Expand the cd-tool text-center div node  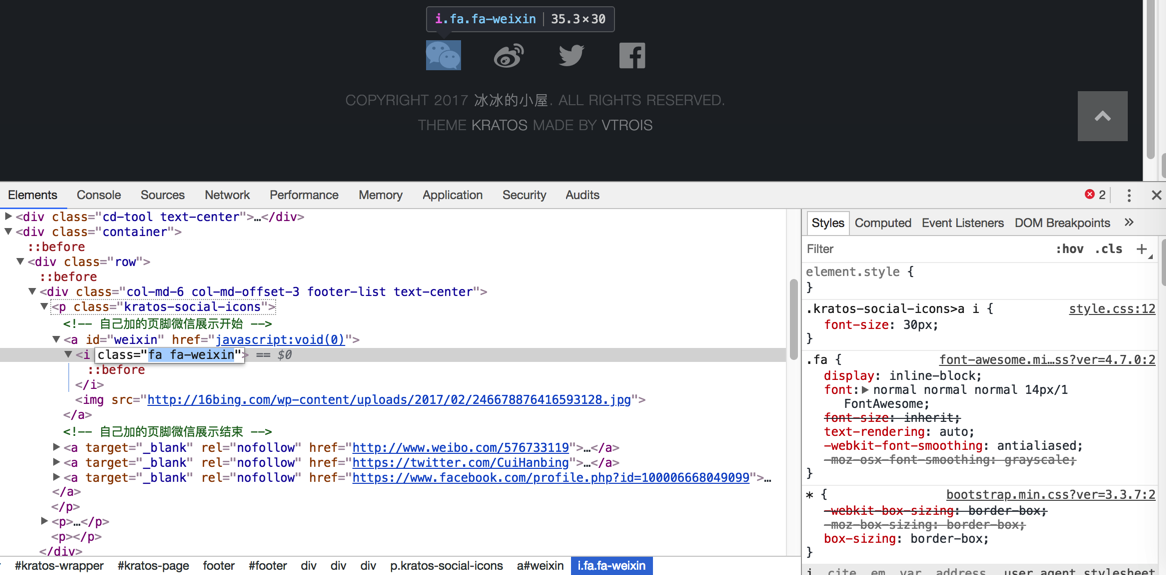tap(8, 216)
